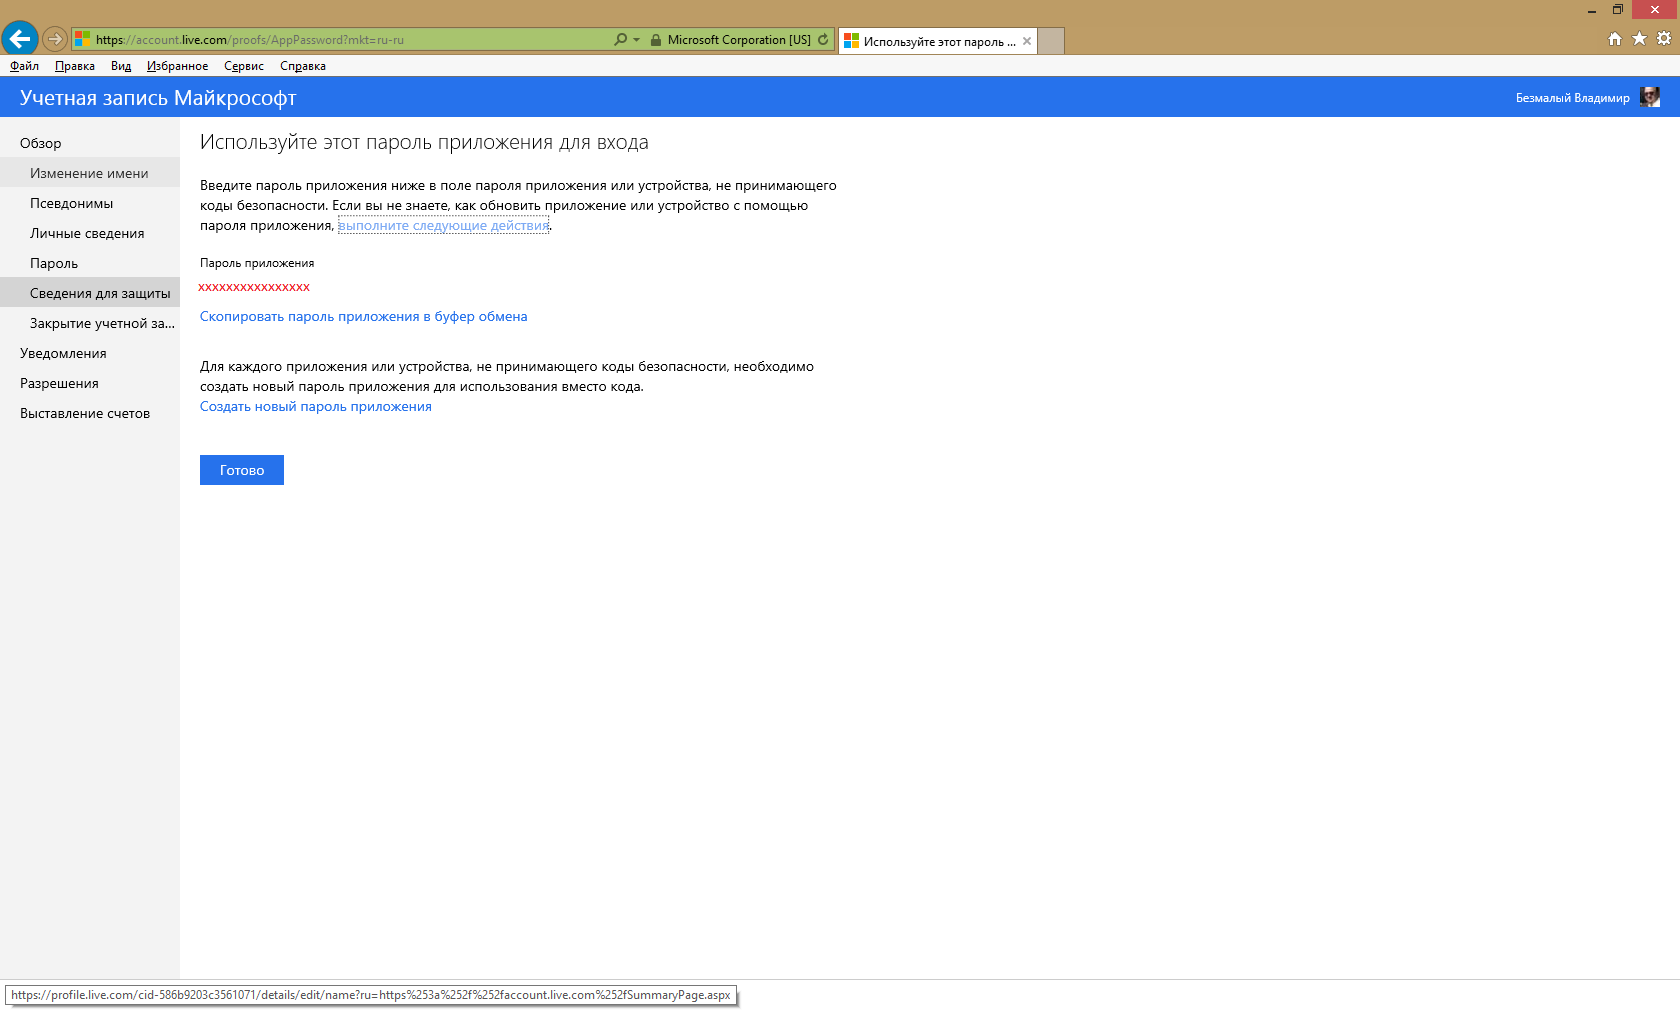This screenshot has height=1010, width=1680.
Task: Follow the 'выполните следующие действия' link
Action: (444, 226)
